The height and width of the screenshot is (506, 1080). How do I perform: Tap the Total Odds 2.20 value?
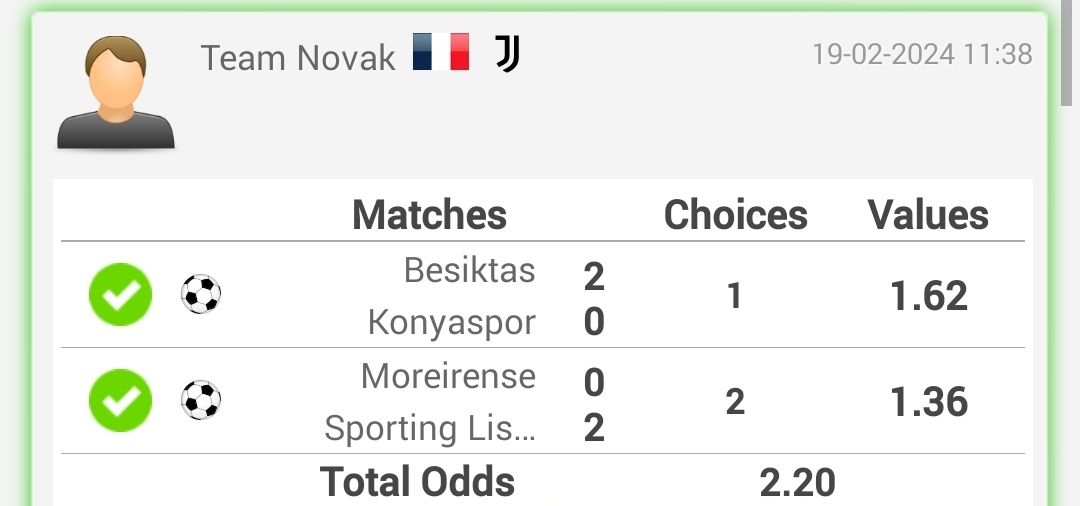pos(798,483)
